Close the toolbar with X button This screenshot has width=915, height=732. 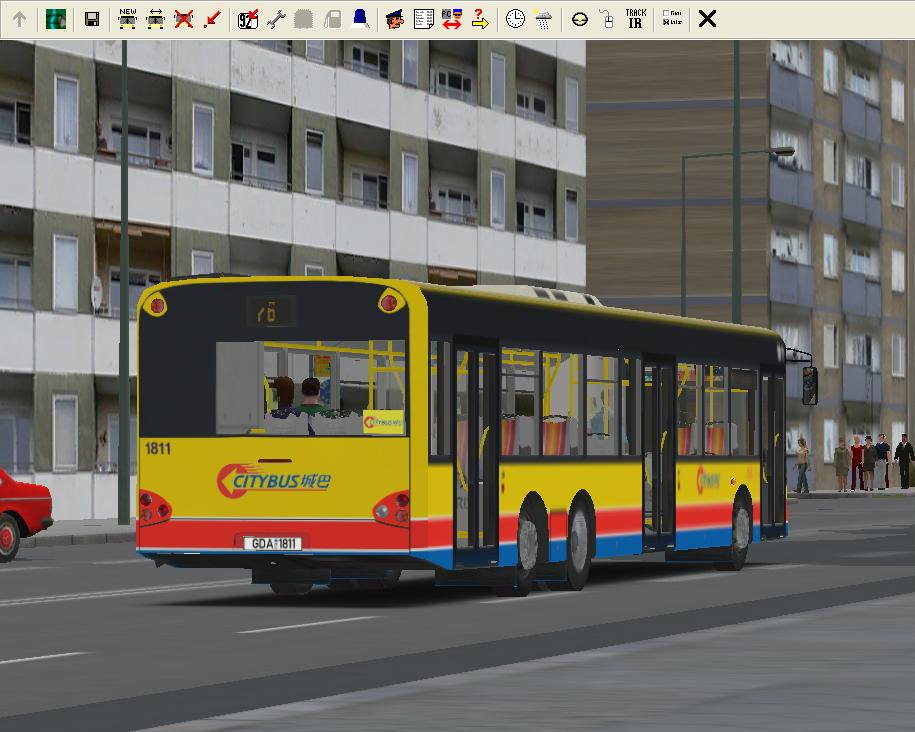[x=707, y=19]
